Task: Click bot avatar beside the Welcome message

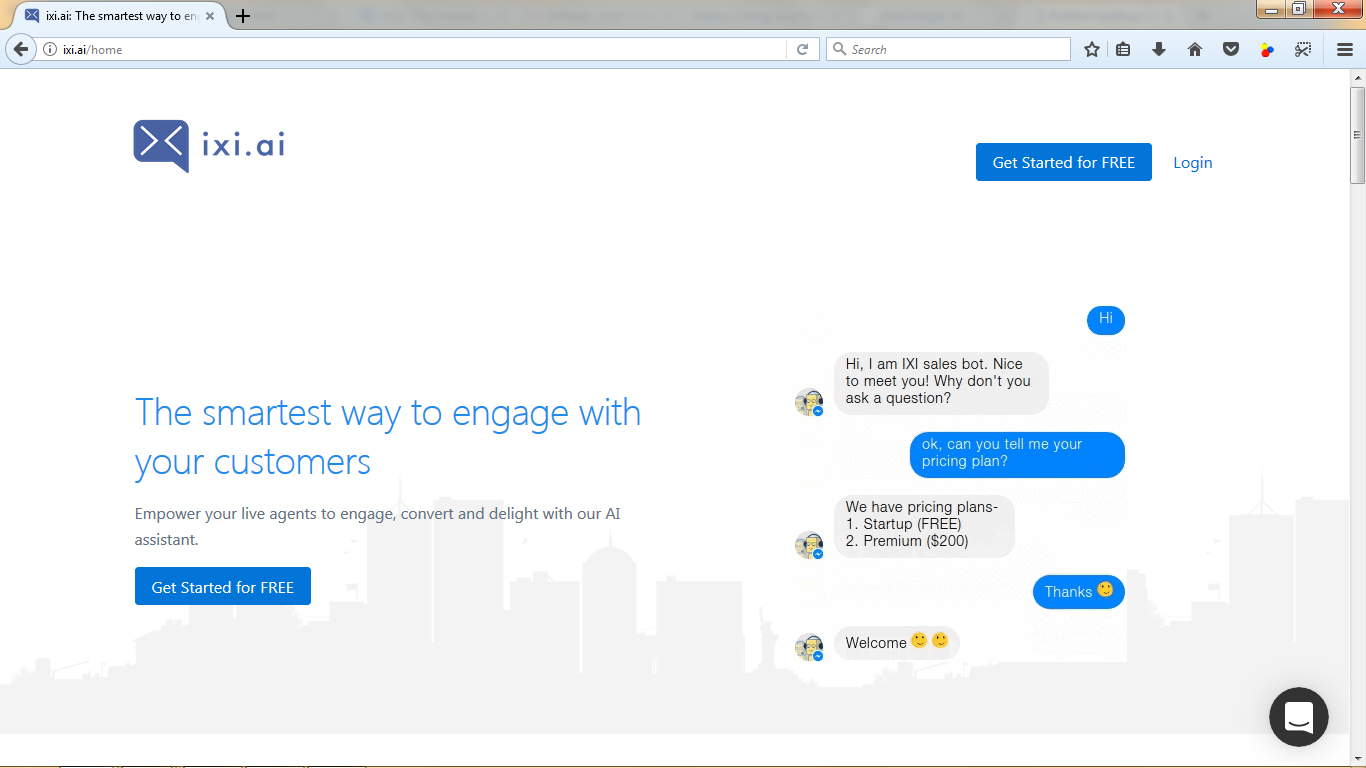Action: pyautogui.click(x=809, y=647)
